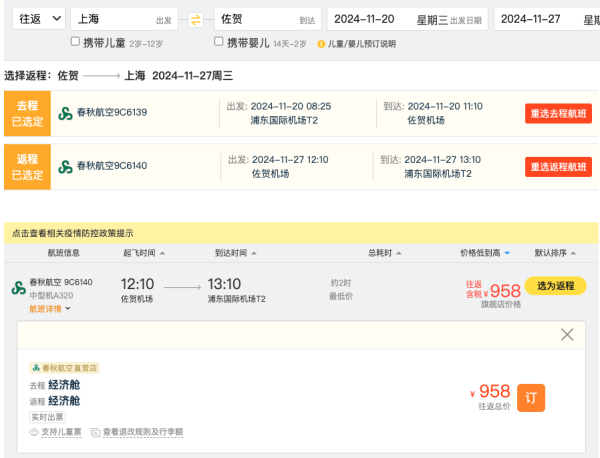This screenshot has height=458, width=600.
Task: Swap departure and arrival cities icon
Action: click(x=196, y=20)
